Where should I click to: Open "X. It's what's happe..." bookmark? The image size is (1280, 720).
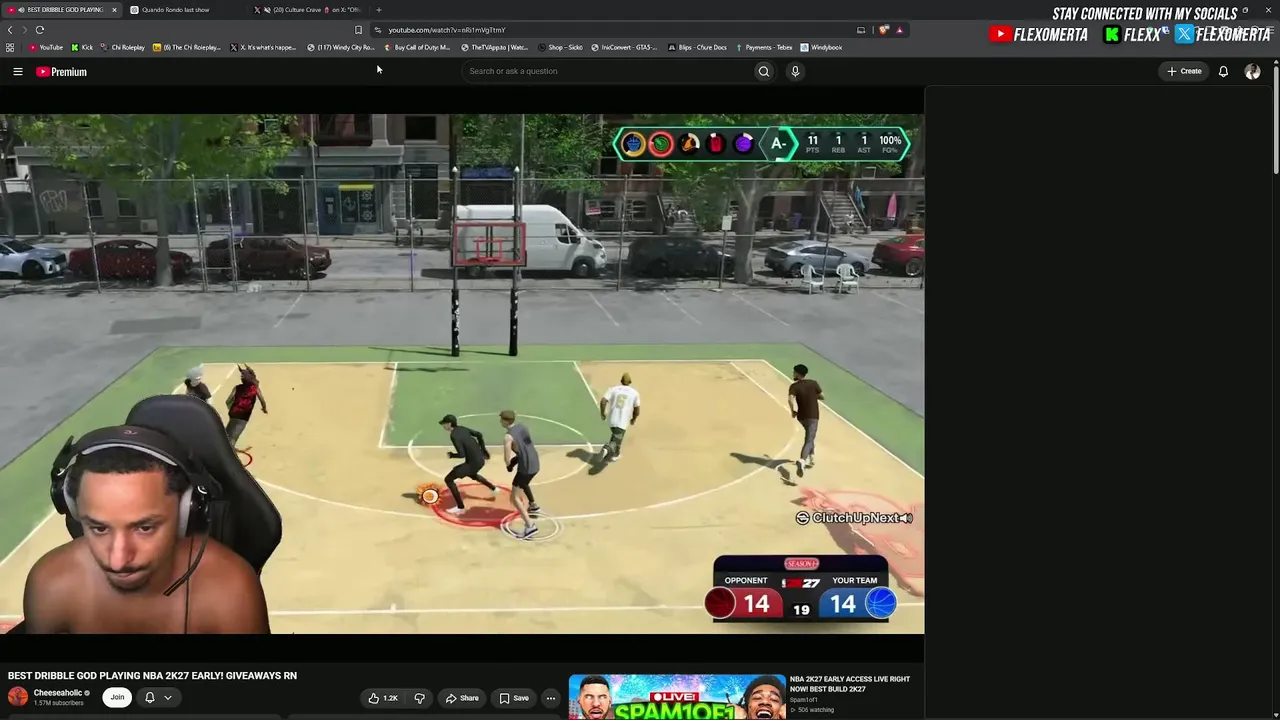tap(264, 48)
